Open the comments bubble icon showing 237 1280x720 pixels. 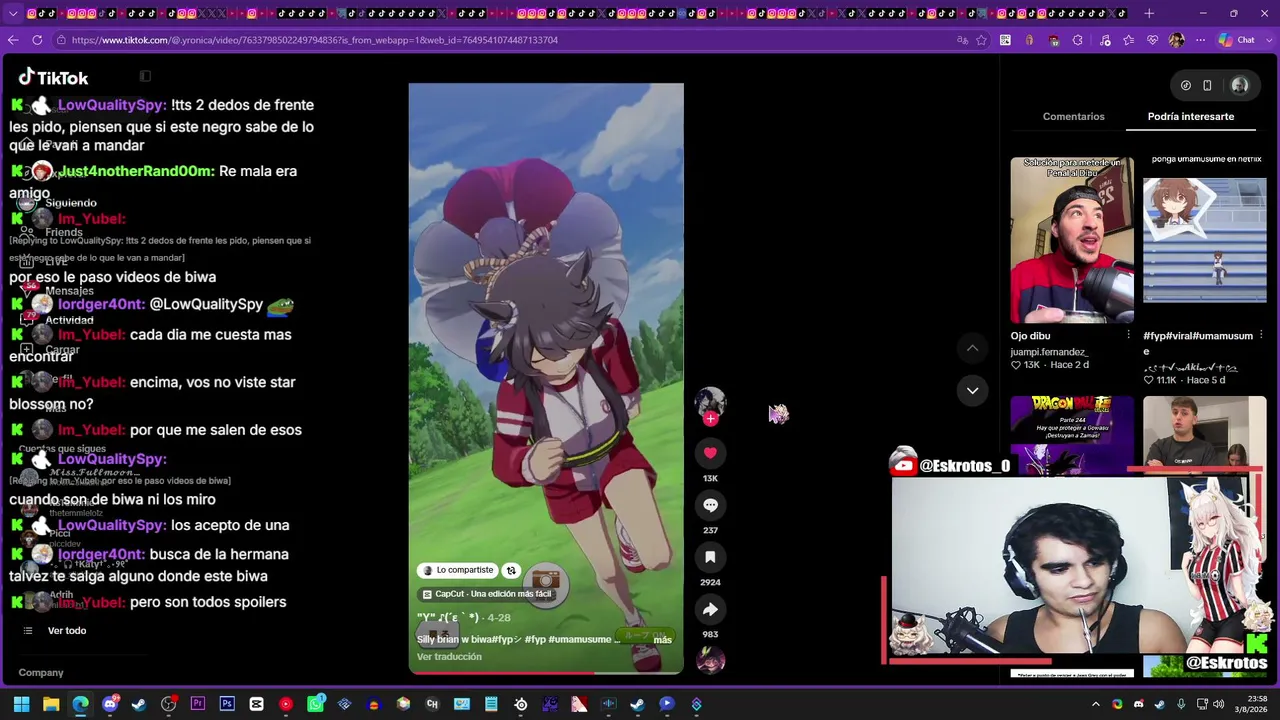coord(710,505)
